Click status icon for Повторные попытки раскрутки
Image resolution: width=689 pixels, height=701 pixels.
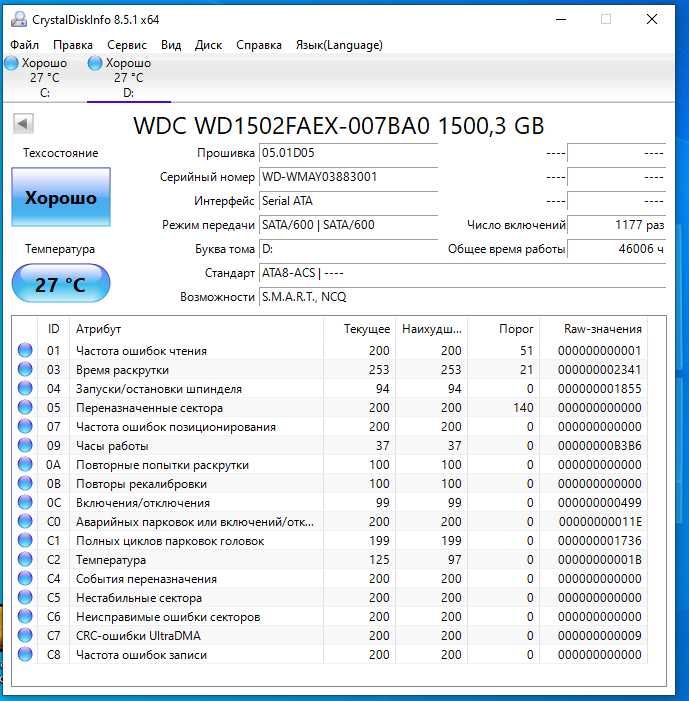(x=25, y=465)
